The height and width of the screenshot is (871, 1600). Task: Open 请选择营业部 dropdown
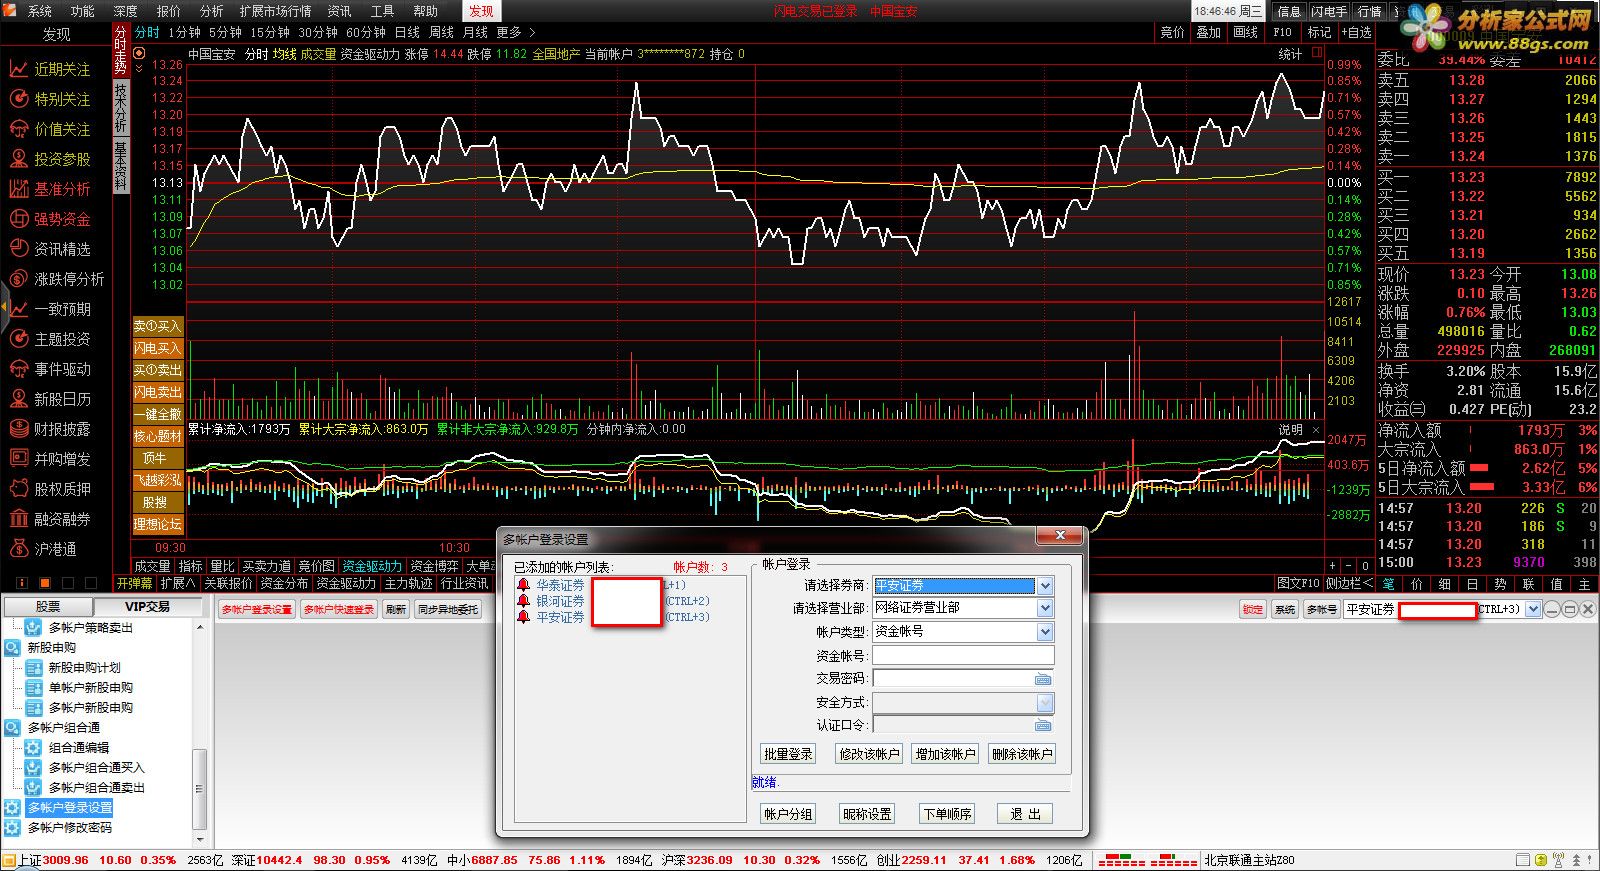click(x=1045, y=608)
